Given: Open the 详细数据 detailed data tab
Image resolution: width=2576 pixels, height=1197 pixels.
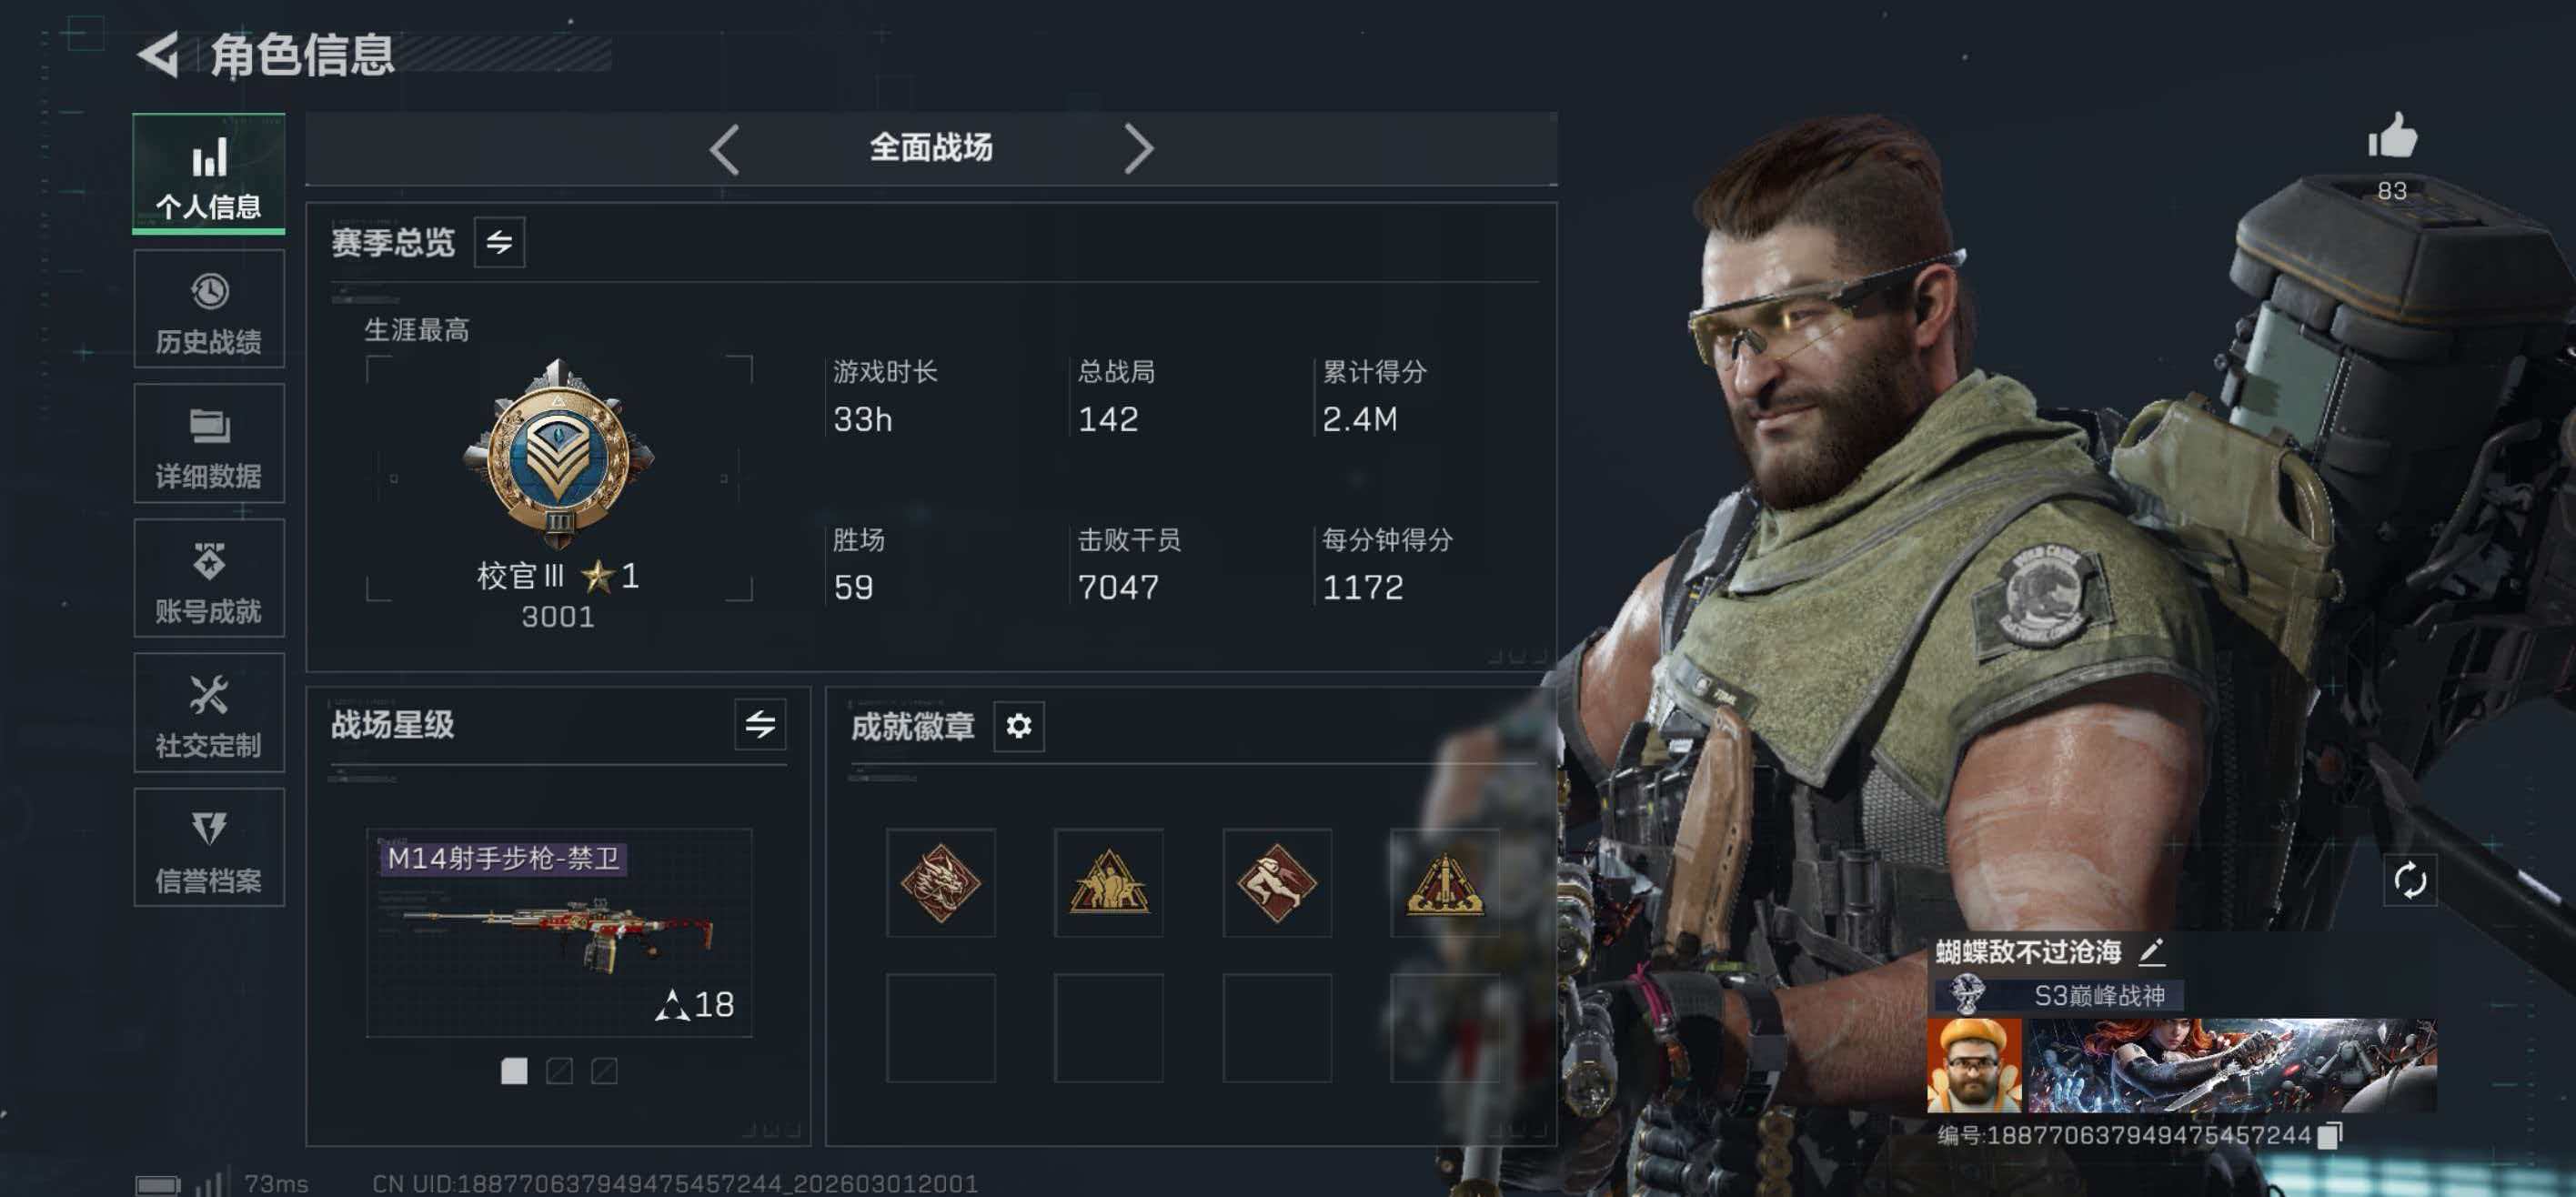Looking at the screenshot, I should (x=209, y=443).
